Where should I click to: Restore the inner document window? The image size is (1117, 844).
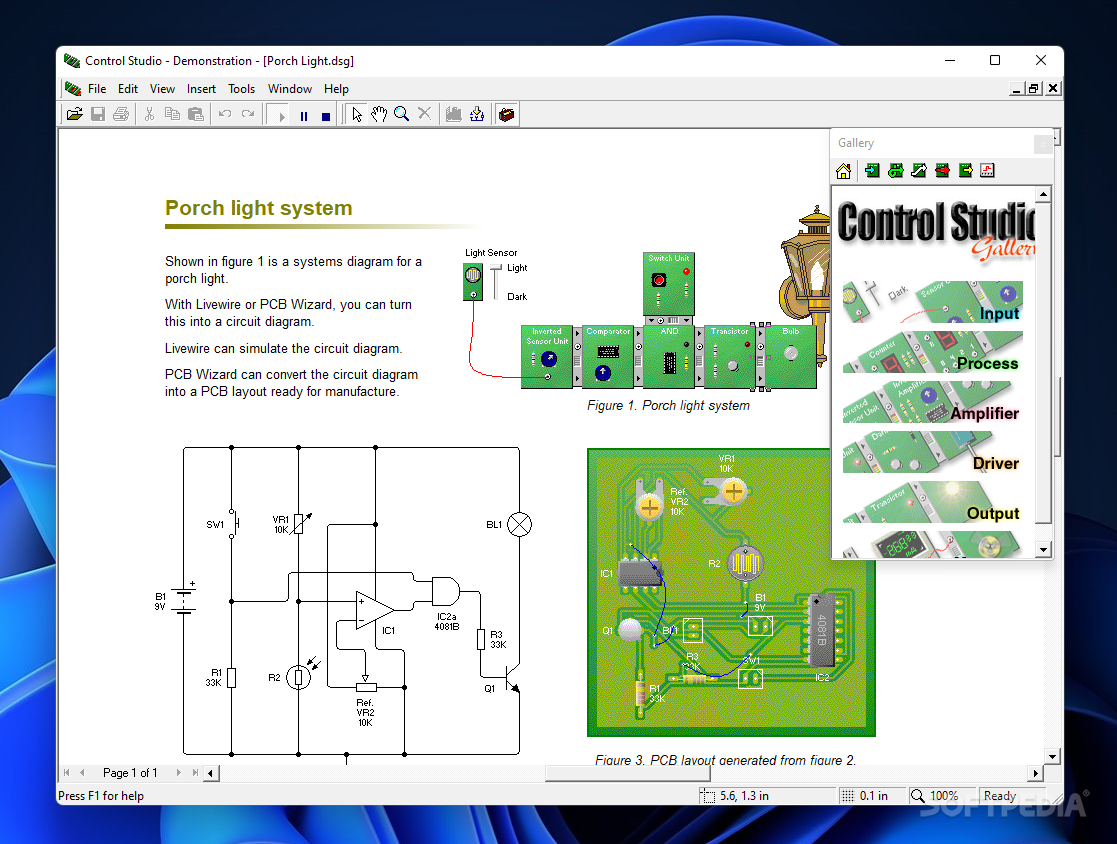[1034, 88]
